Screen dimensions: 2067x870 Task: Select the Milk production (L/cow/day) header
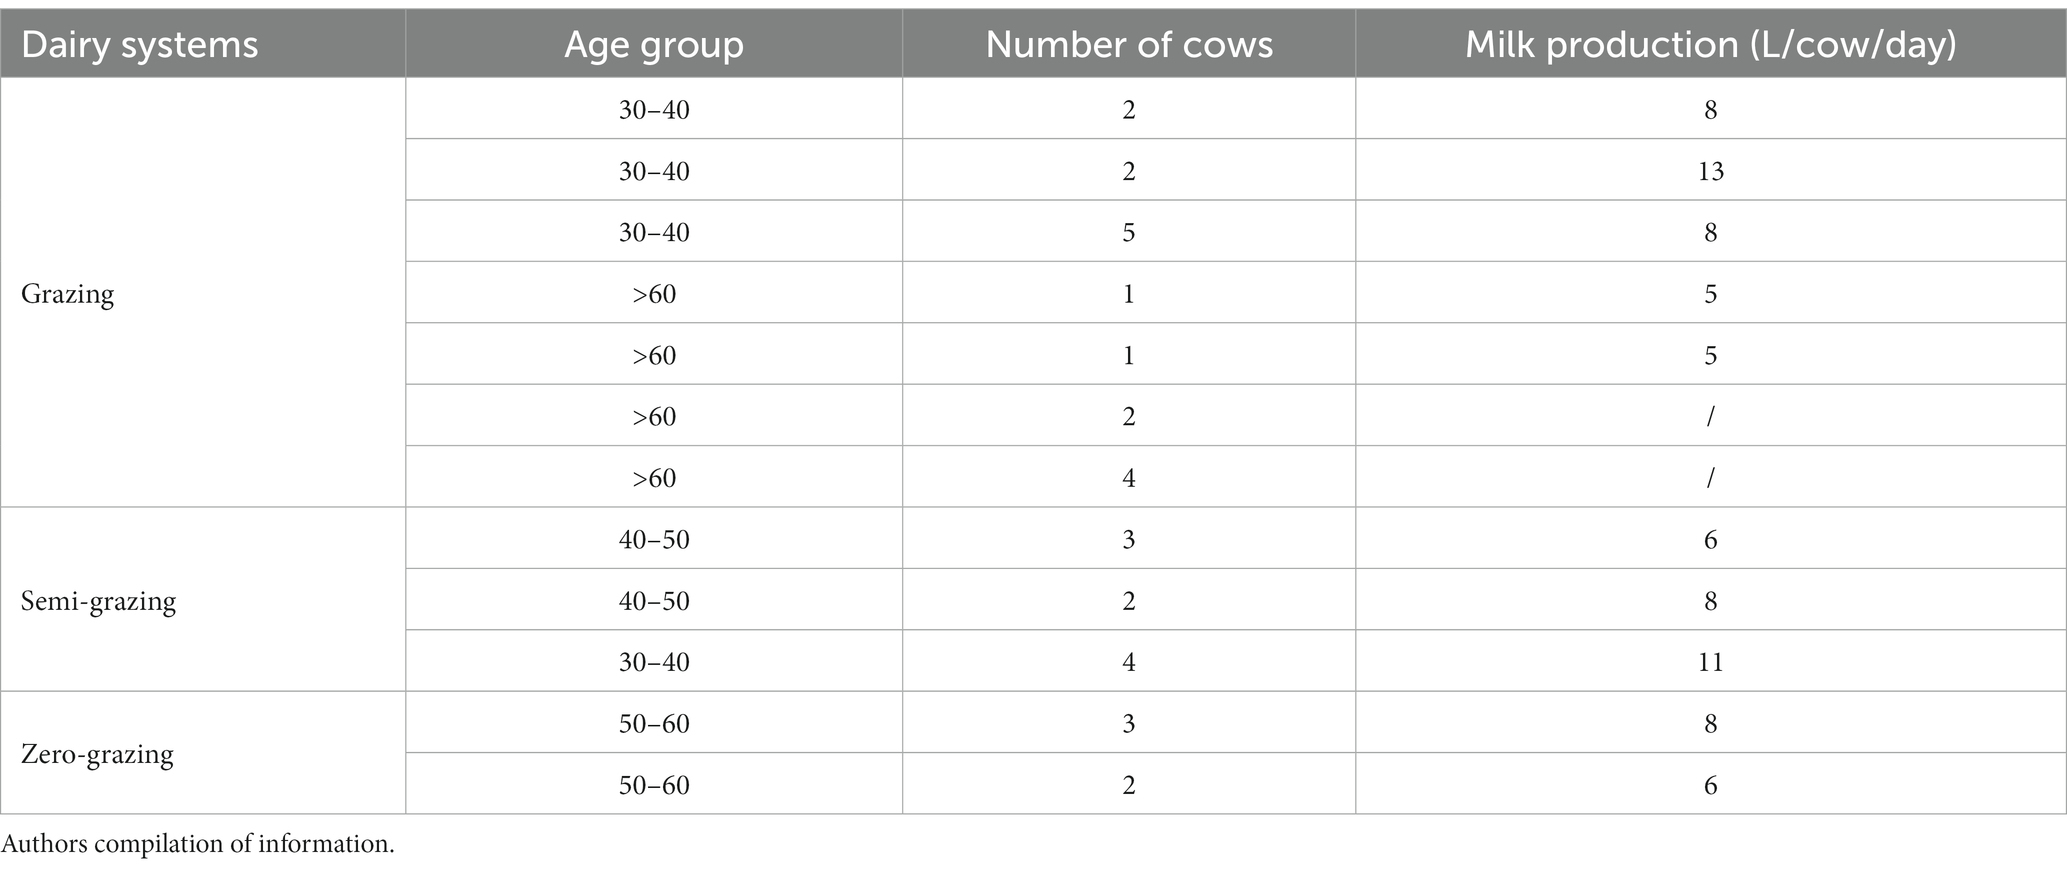coord(1711,45)
